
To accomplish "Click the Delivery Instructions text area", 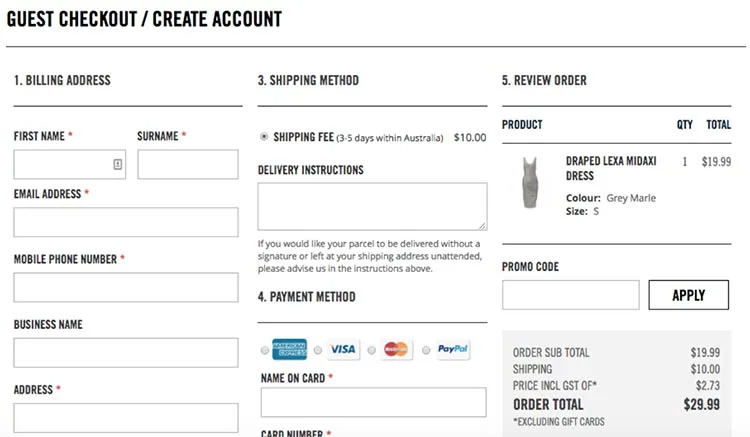I will pyautogui.click(x=372, y=206).
